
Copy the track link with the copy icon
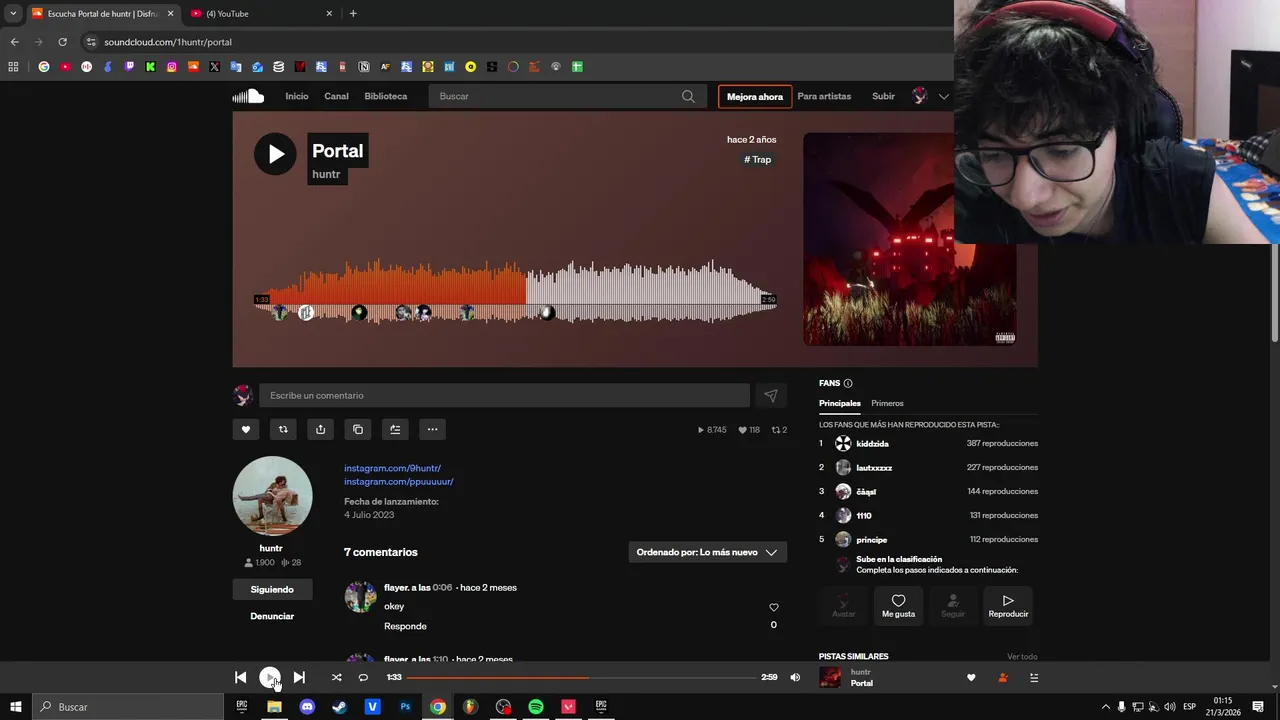click(358, 429)
